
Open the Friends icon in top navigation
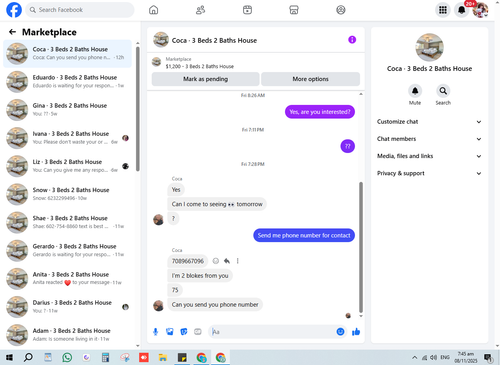[200, 10]
